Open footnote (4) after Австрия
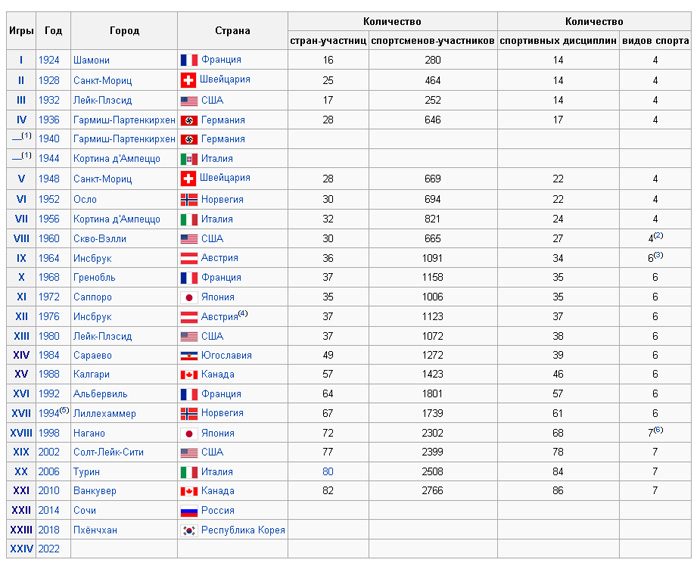The width and height of the screenshot is (700, 569). [x=243, y=313]
